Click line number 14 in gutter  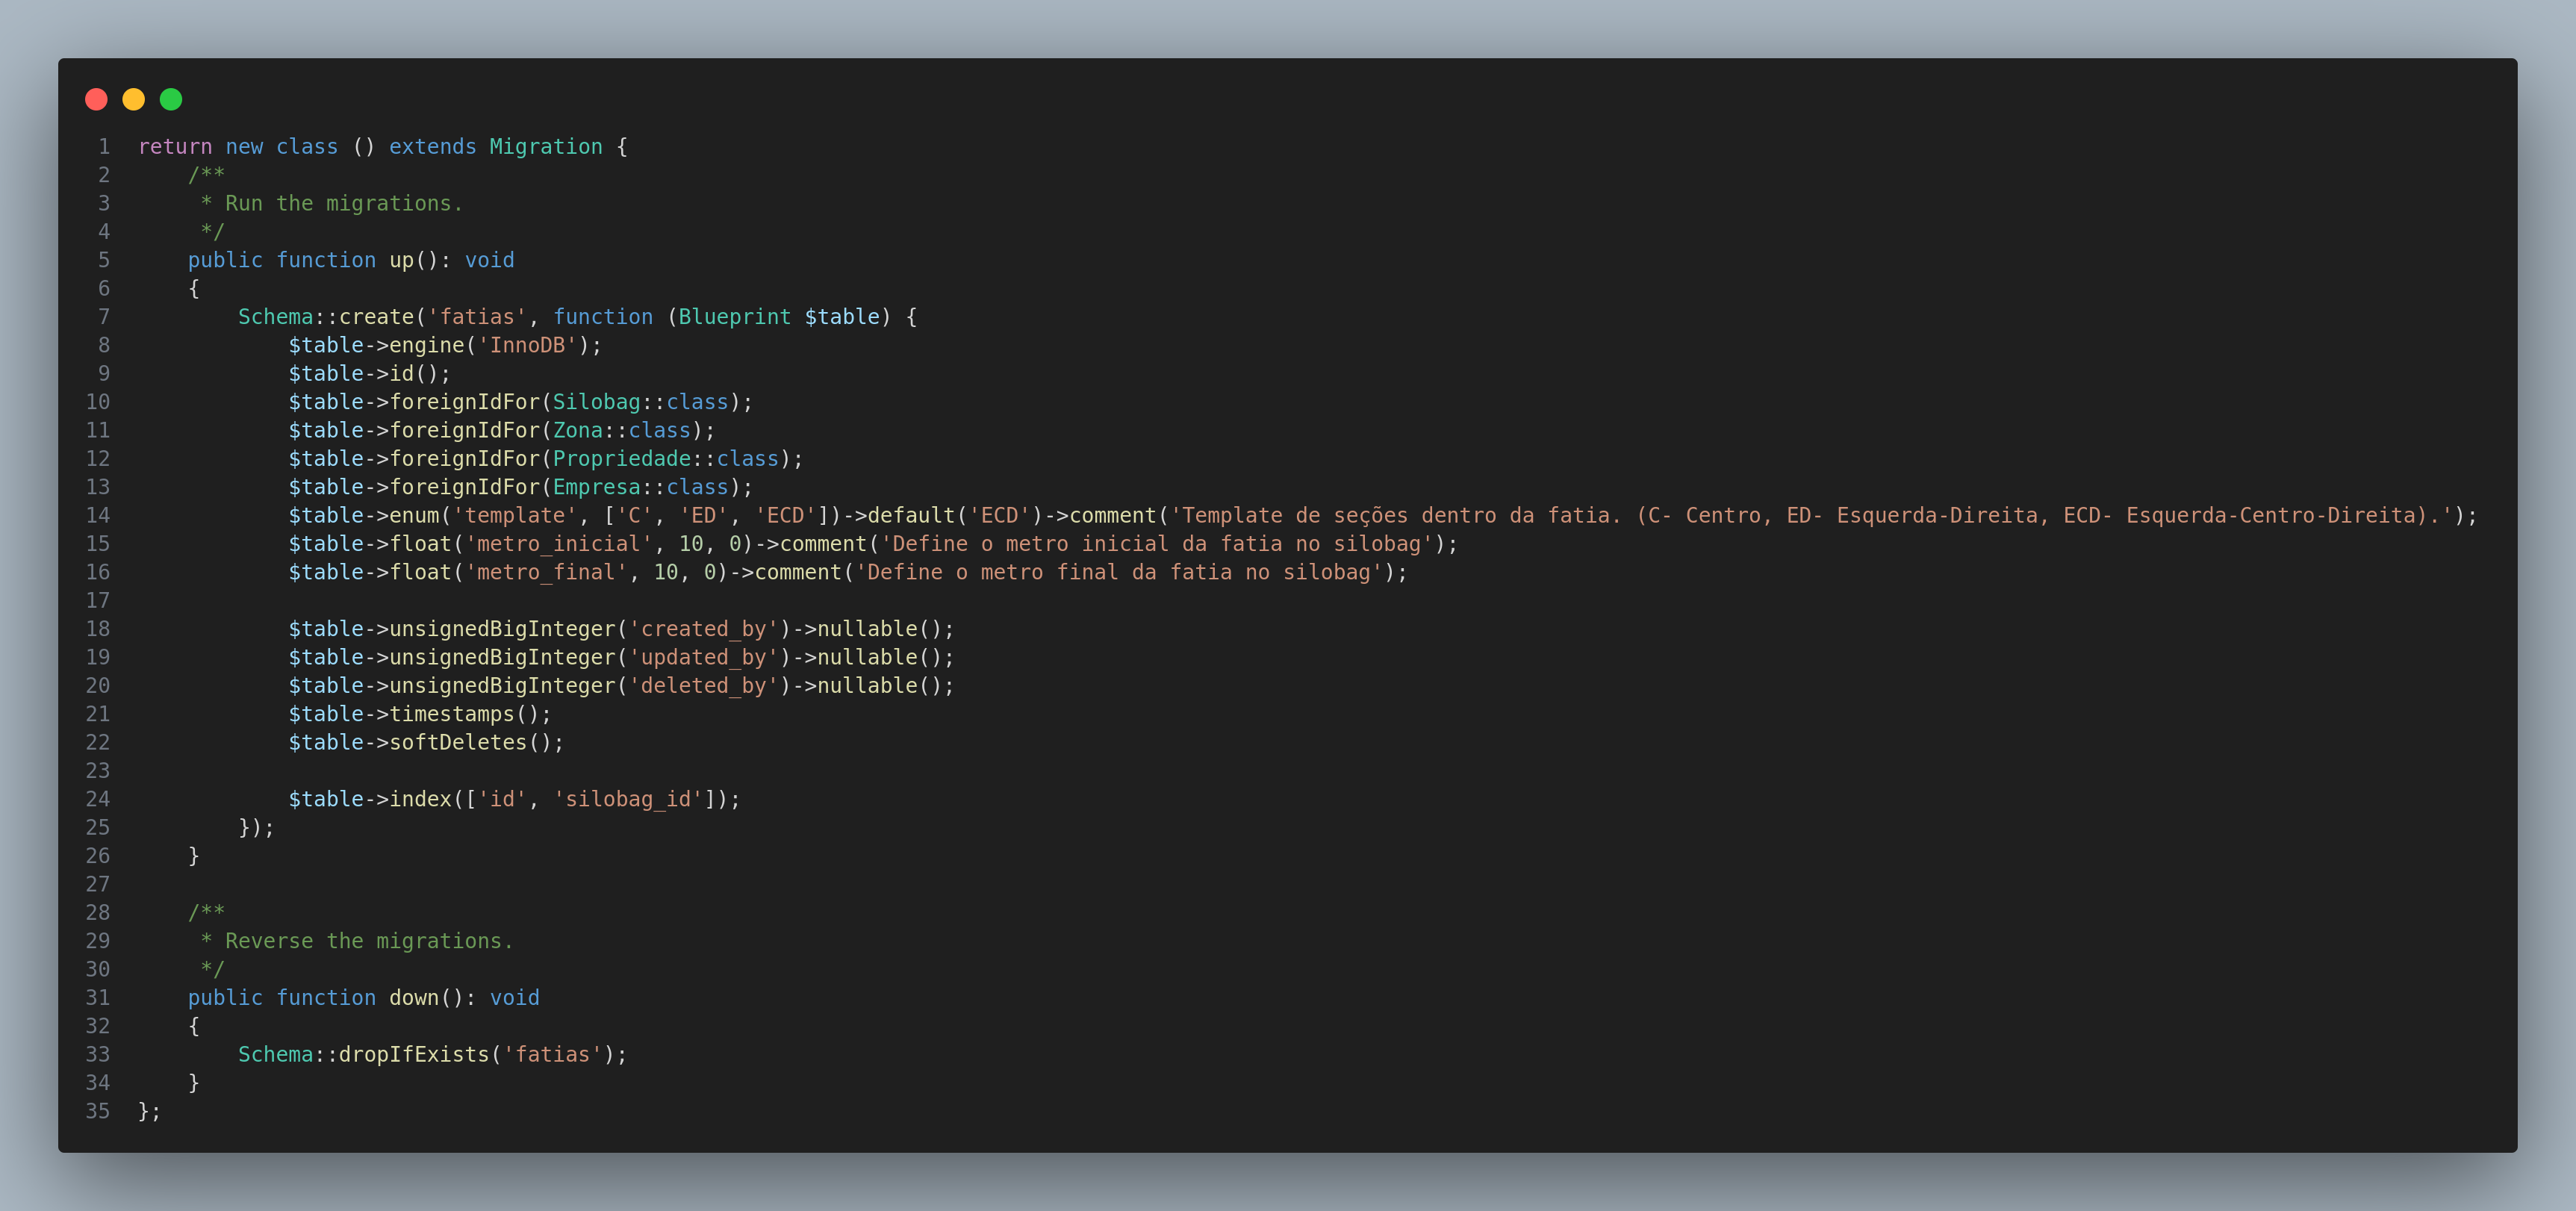(98, 516)
